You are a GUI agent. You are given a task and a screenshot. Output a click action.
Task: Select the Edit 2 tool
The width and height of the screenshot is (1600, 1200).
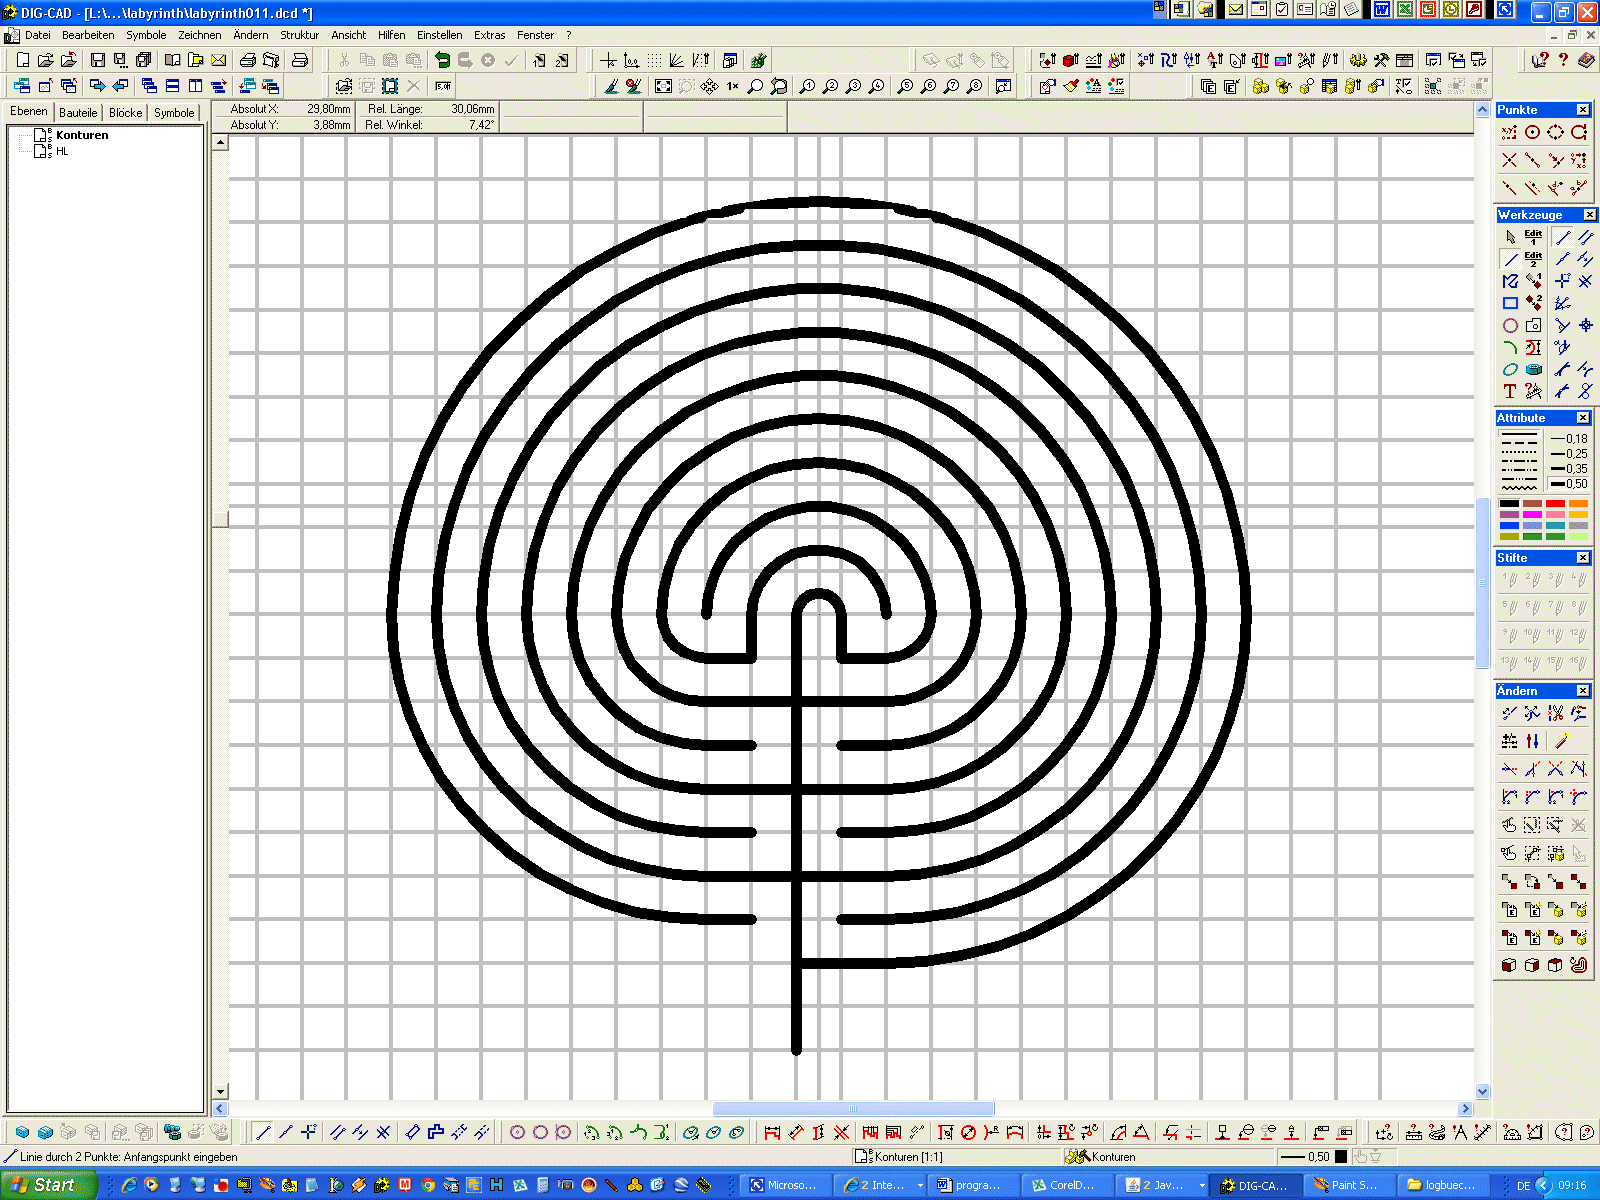(x=1533, y=259)
